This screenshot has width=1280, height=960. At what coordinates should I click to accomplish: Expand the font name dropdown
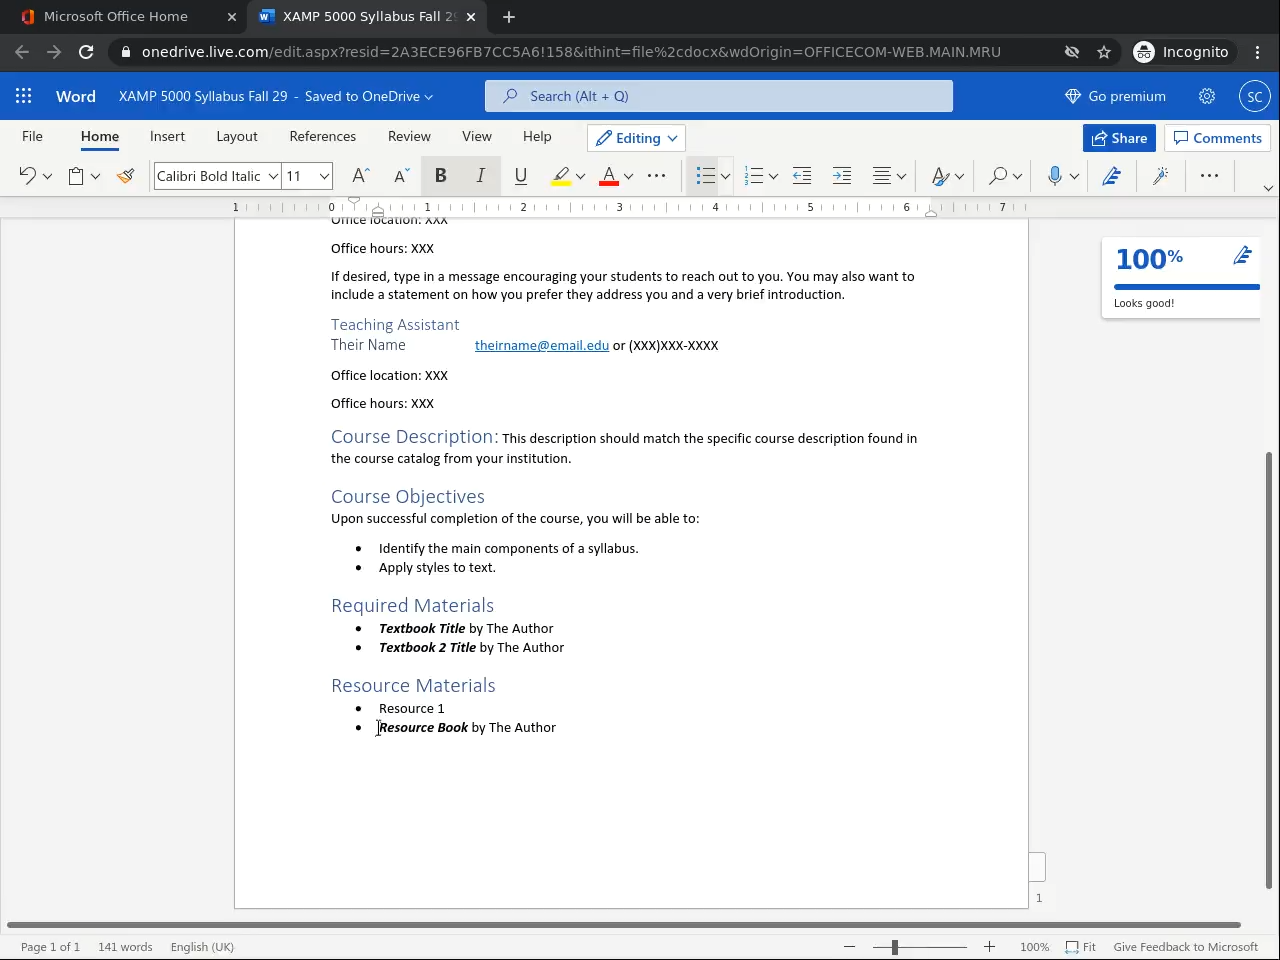tap(272, 176)
